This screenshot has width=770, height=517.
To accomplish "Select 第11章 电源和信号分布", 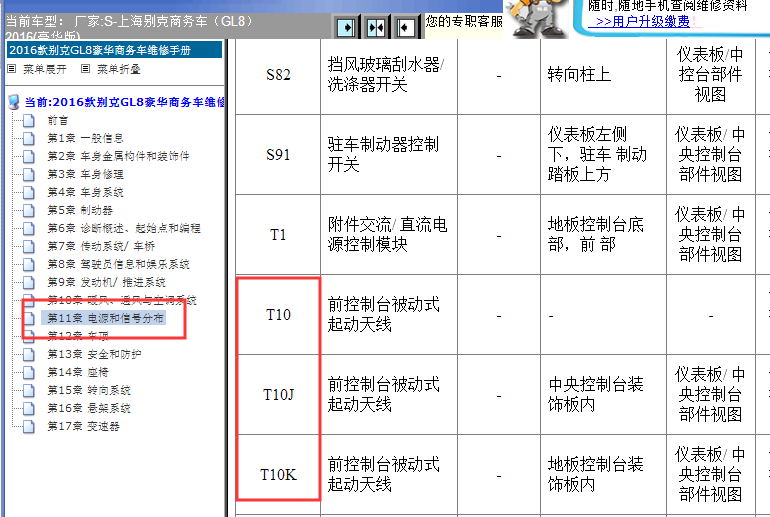I will pos(105,318).
